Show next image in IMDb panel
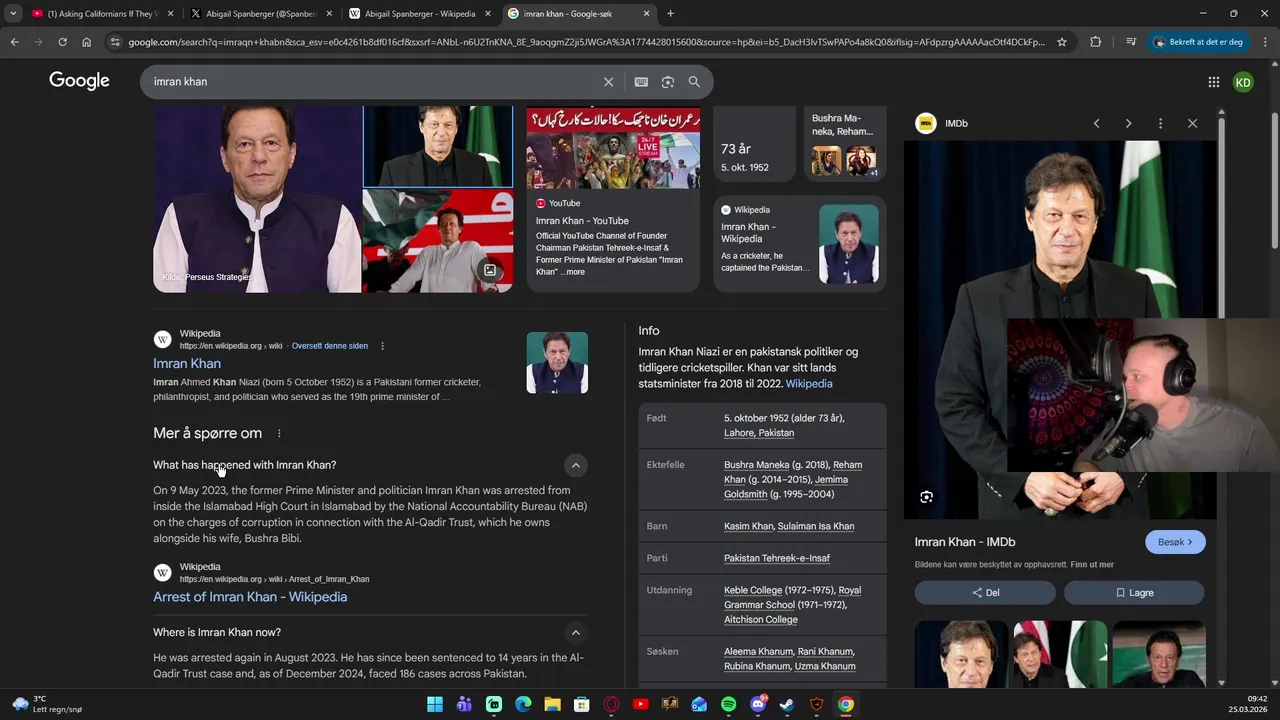 pyautogui.click(x=1128, y=123)
